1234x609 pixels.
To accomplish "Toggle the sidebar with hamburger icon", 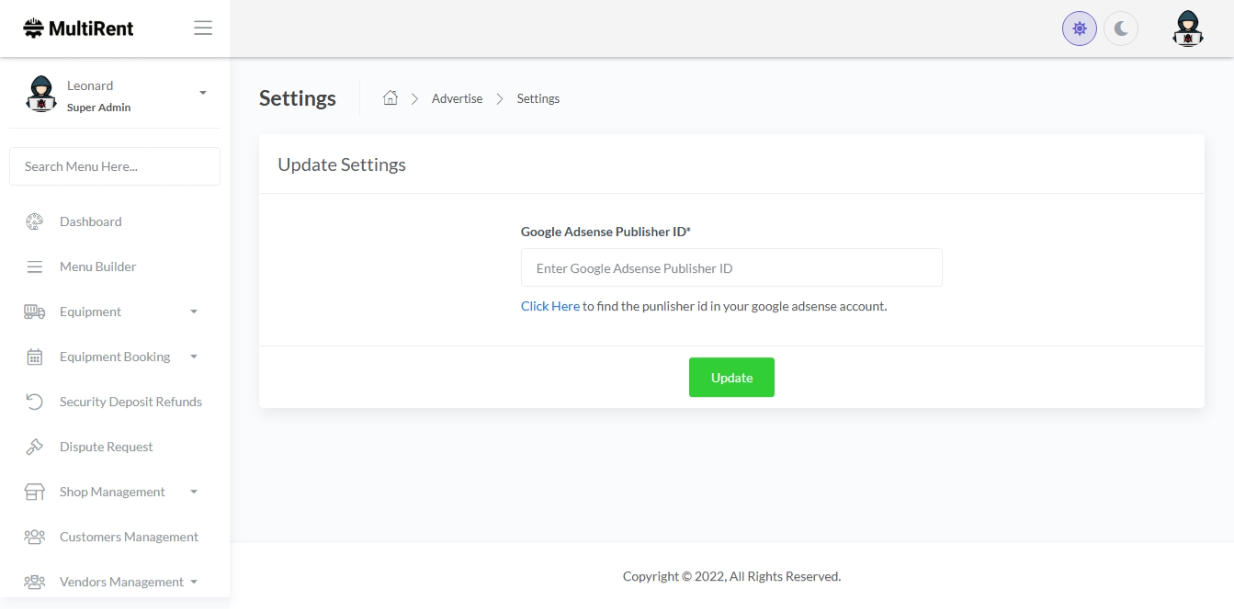I will (203, 28).
